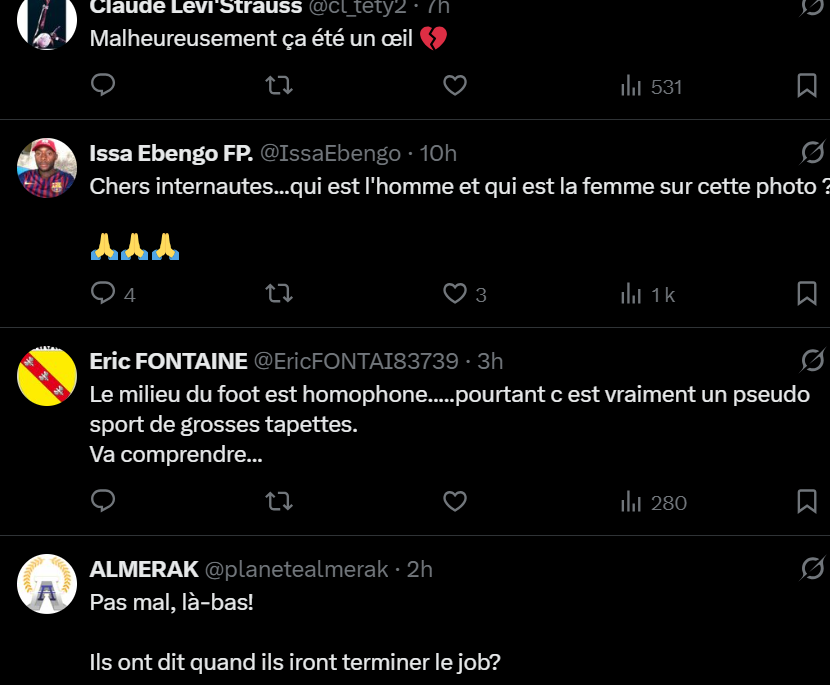This screenshot has width=830, height=685.
Task: Like the Claude Levi'Strauss tweet
Action: point(455,86)
